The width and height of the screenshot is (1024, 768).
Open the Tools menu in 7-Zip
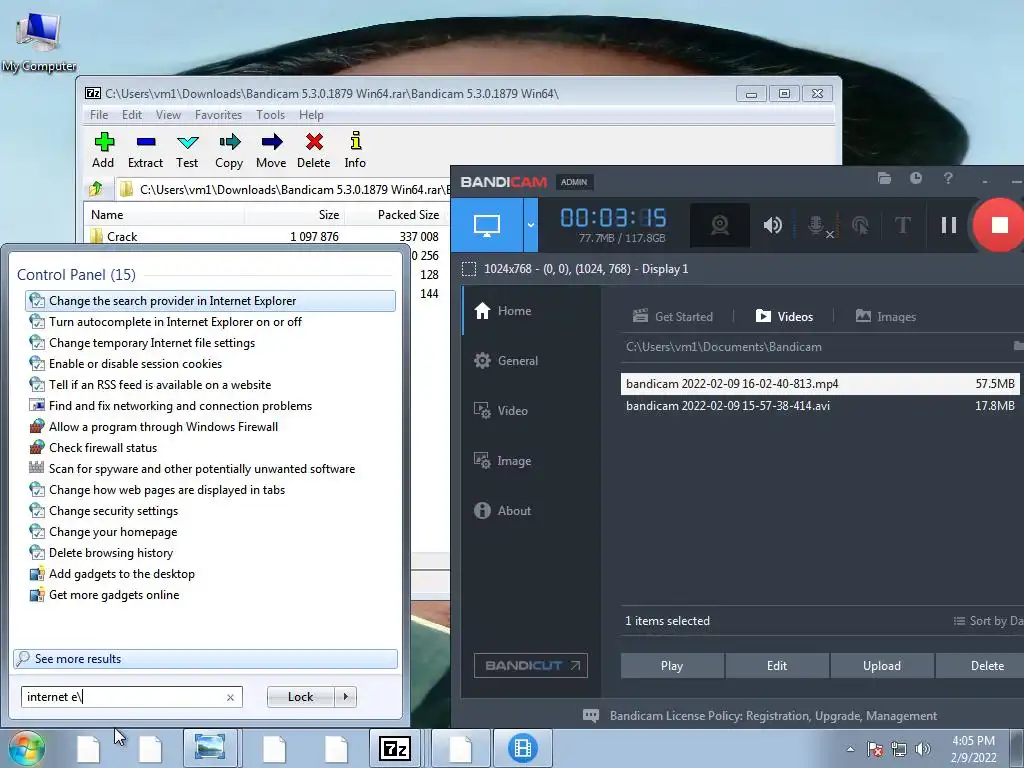(270, 115)
